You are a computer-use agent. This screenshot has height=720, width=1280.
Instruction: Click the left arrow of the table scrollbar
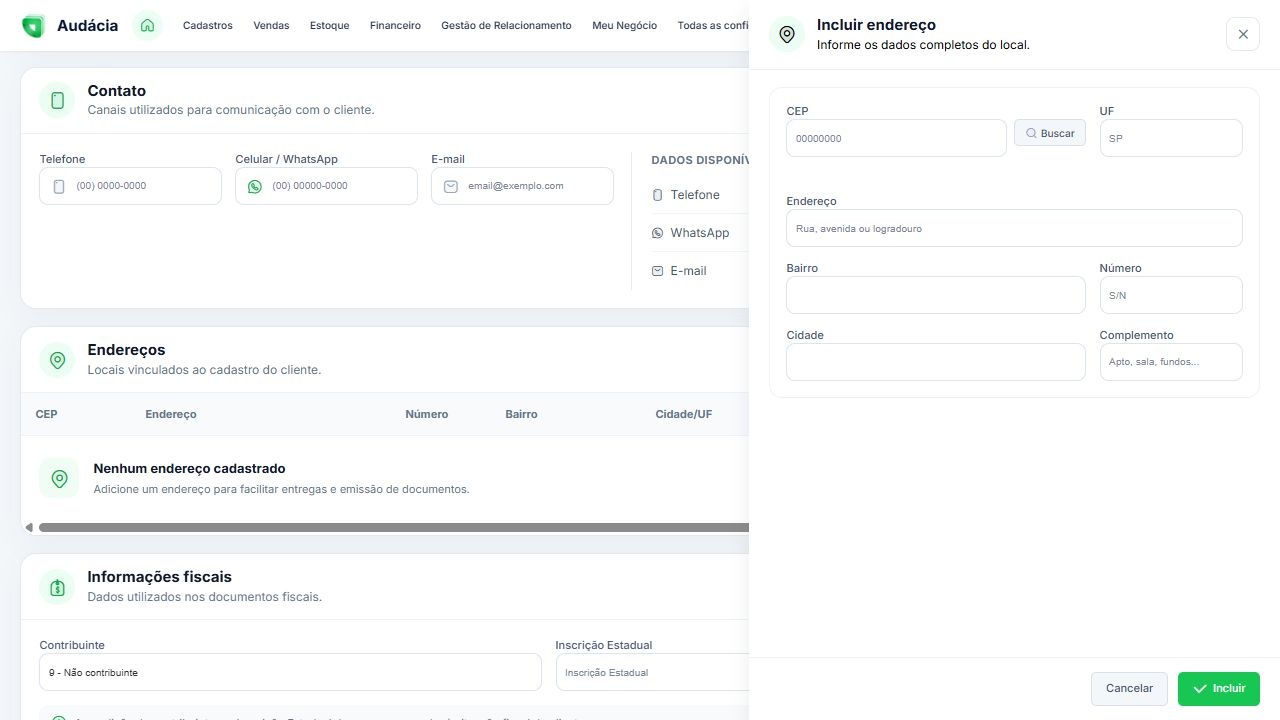point(29,527)
